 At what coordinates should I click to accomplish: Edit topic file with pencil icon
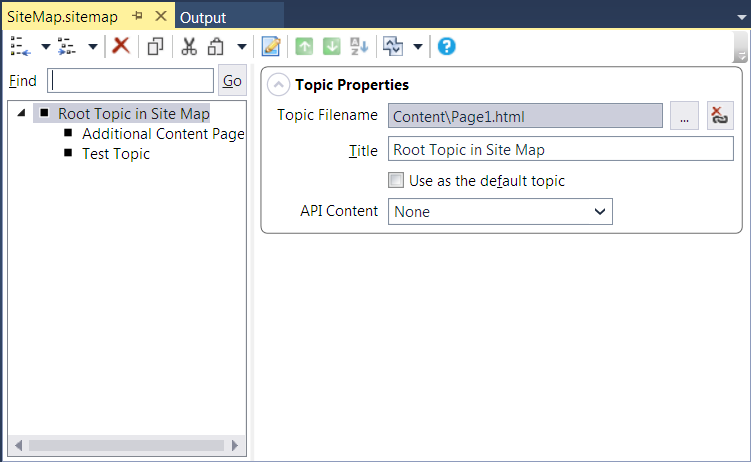271,46
